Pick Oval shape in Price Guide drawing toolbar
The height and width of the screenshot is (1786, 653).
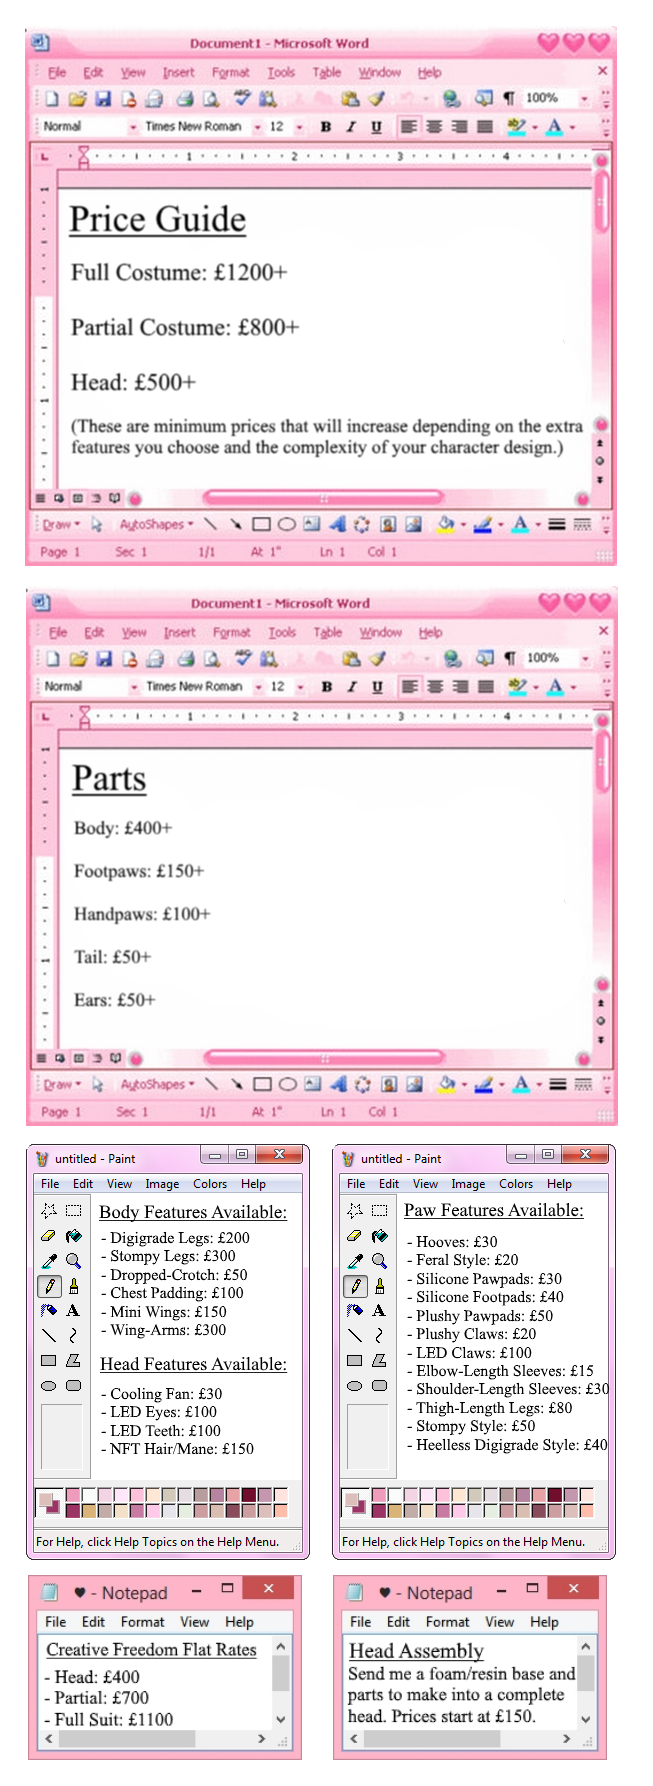[286, 524]
